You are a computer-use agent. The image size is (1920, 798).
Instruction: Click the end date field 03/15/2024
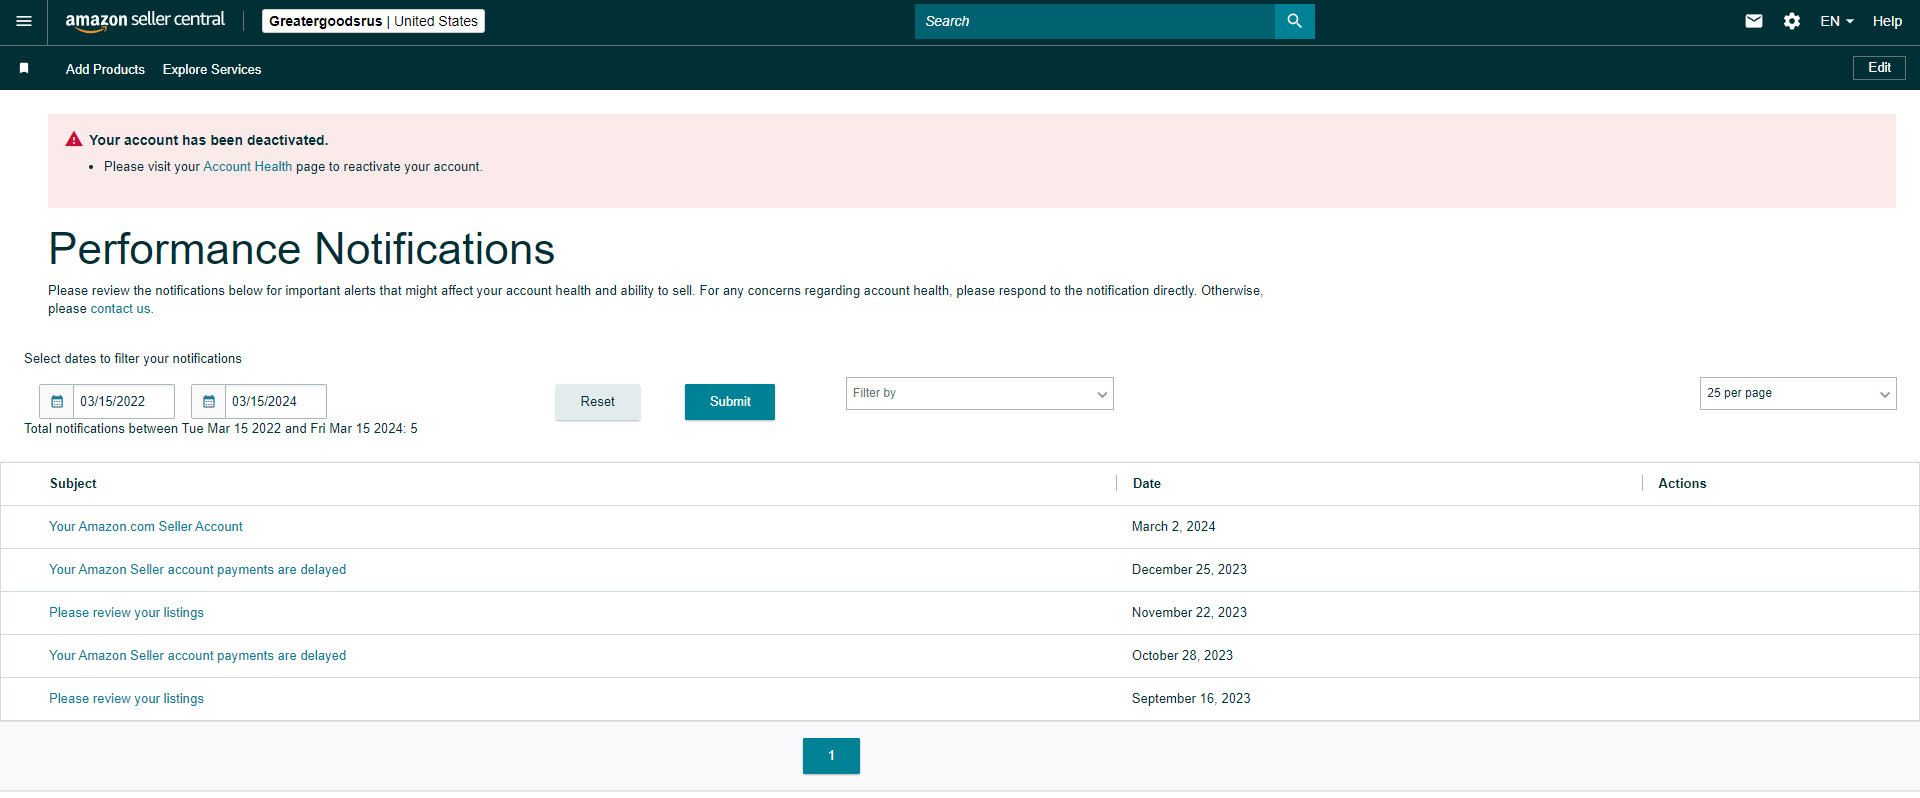pyautogui.click(x=276, y=401)
